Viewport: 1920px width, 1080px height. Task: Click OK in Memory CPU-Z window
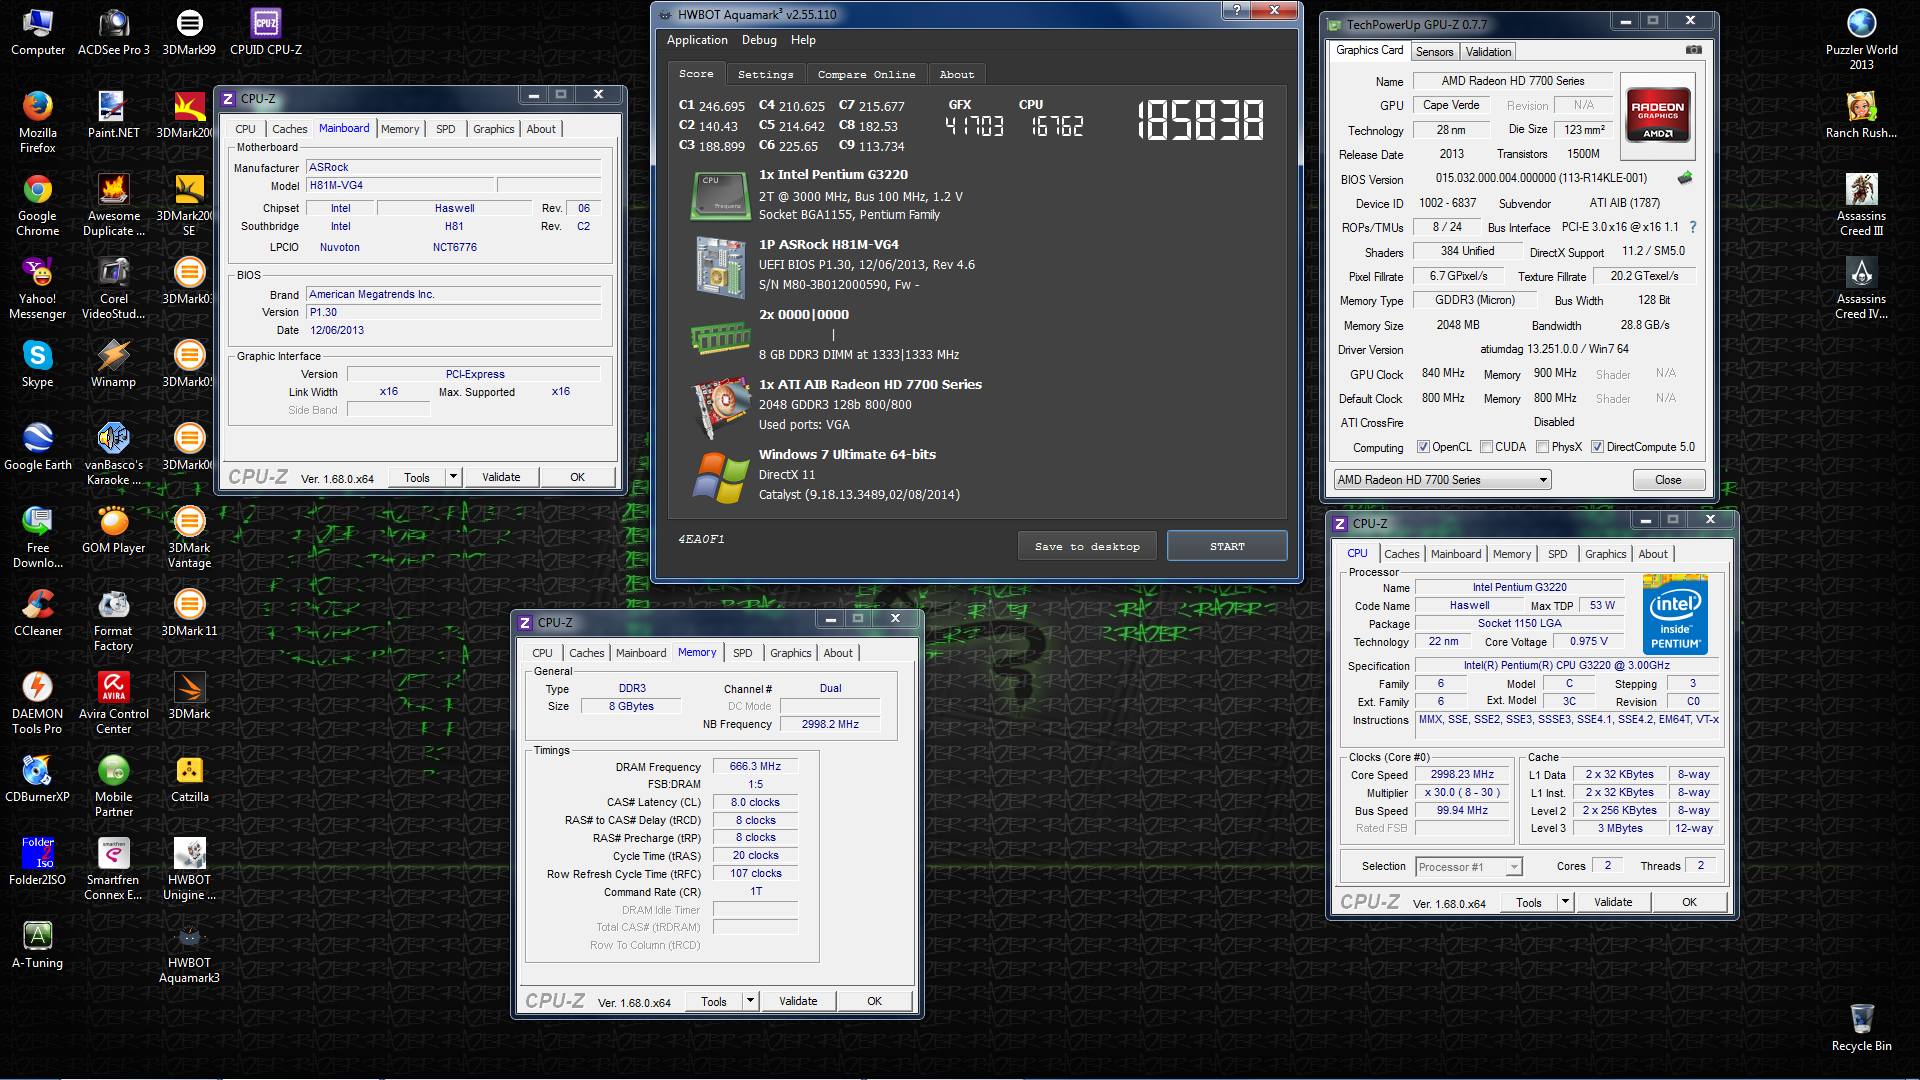[874, 1001]
